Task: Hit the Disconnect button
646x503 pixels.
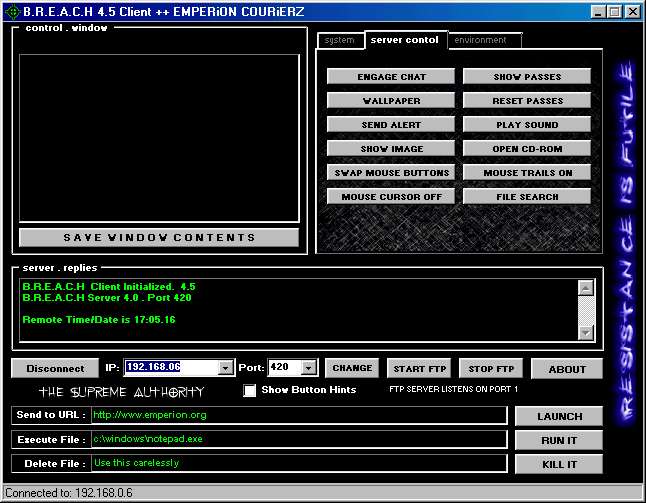Action: (x=55, y=368)
